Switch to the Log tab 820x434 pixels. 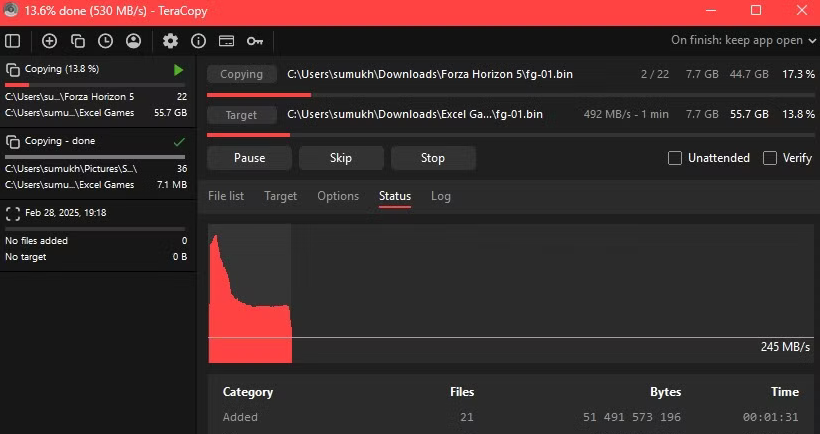pos(441,196)
